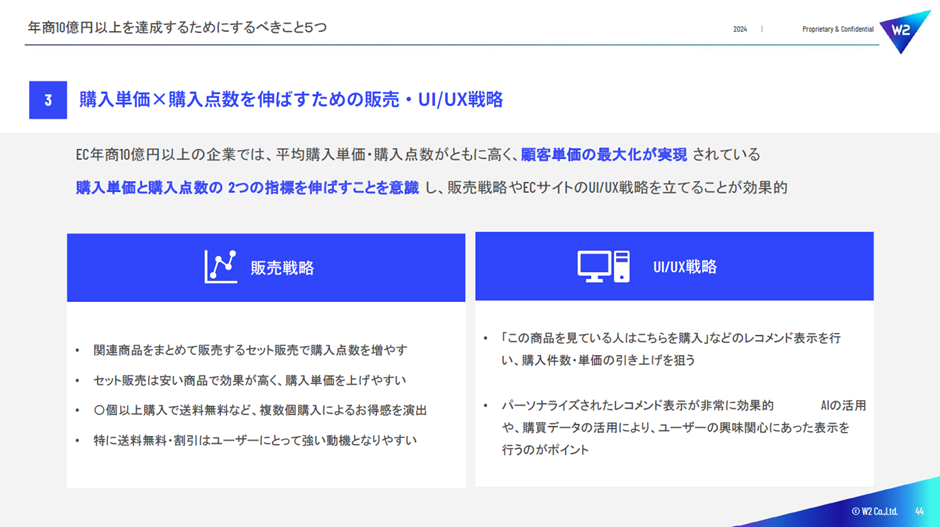Click the bullet 関連商品をまとめて販売するセット販売で購入点数を増やす
This screenshot has width=940, height=527.
point(250,350)
